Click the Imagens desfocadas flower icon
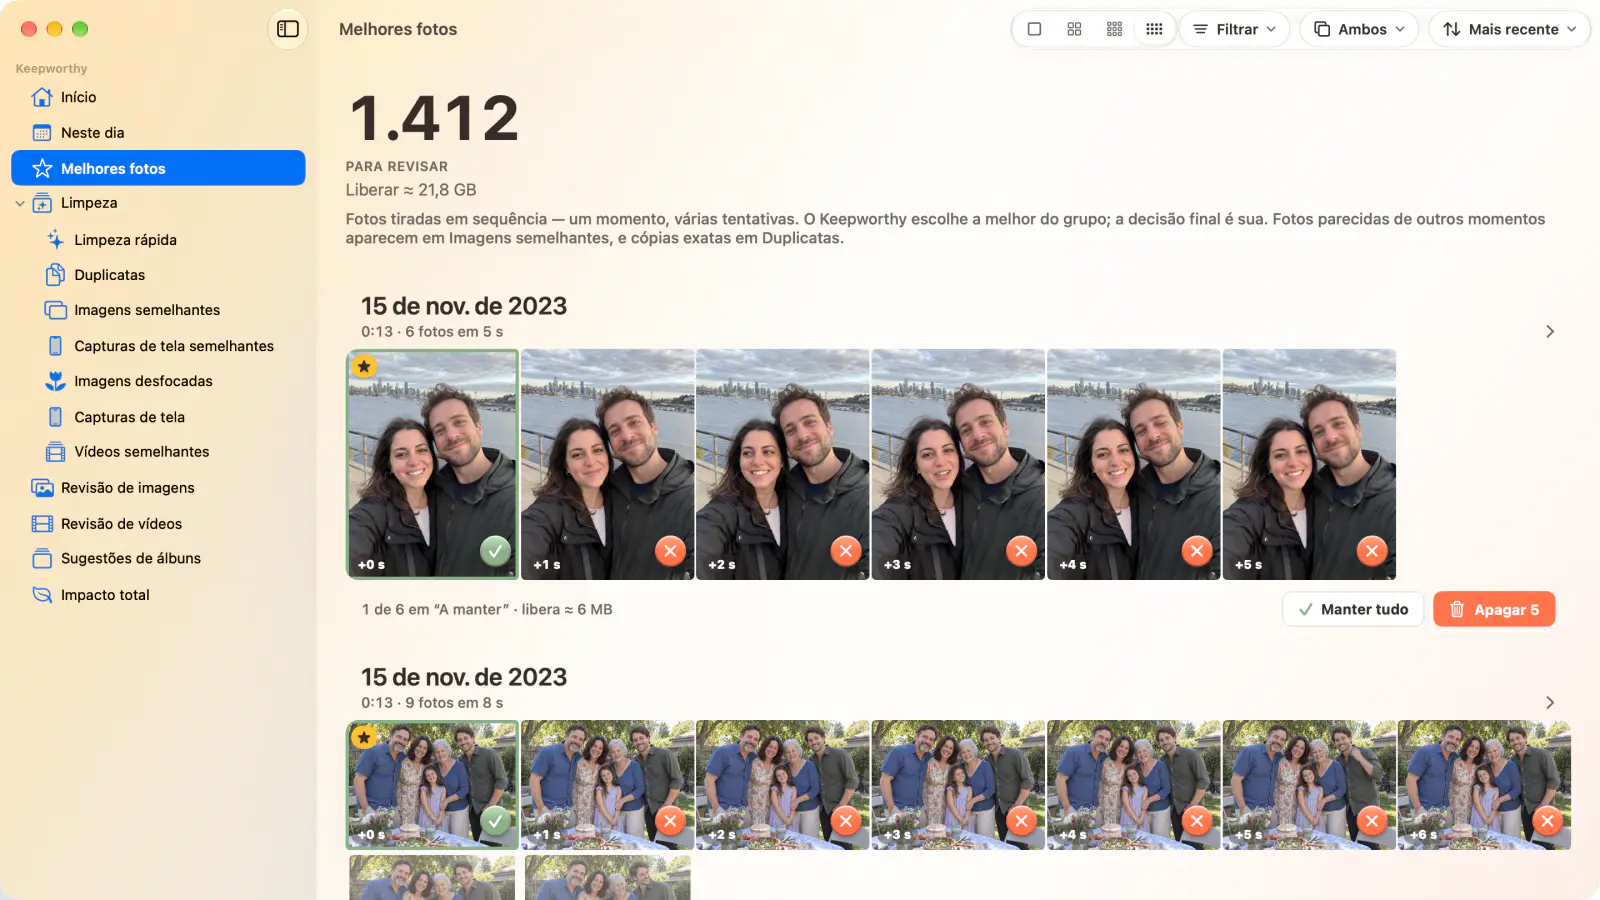The image size is (1600, 900). (x=56, y=381)
